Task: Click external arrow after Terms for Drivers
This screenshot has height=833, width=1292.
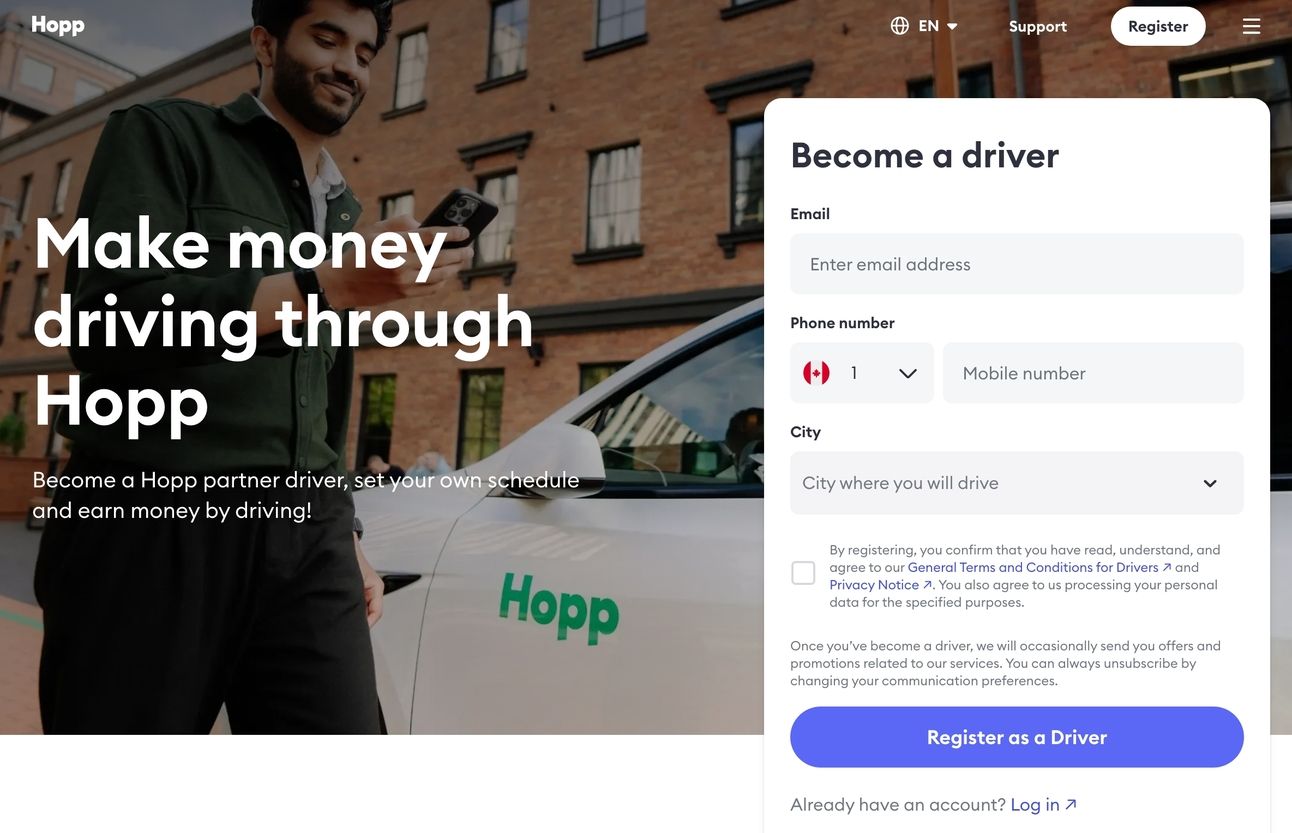Action: (x=1167, y=567)
